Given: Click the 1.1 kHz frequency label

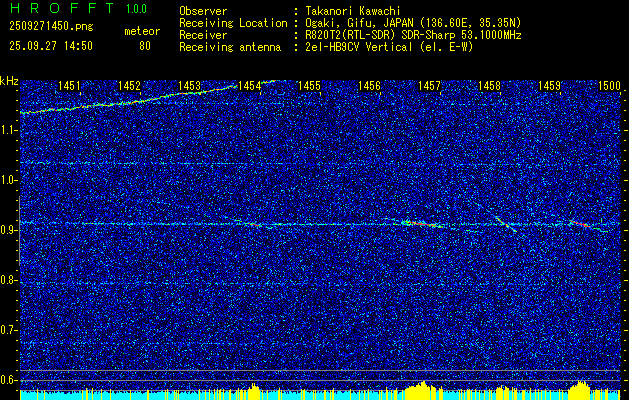Looking at the screenshot, I should pos(8,130).
